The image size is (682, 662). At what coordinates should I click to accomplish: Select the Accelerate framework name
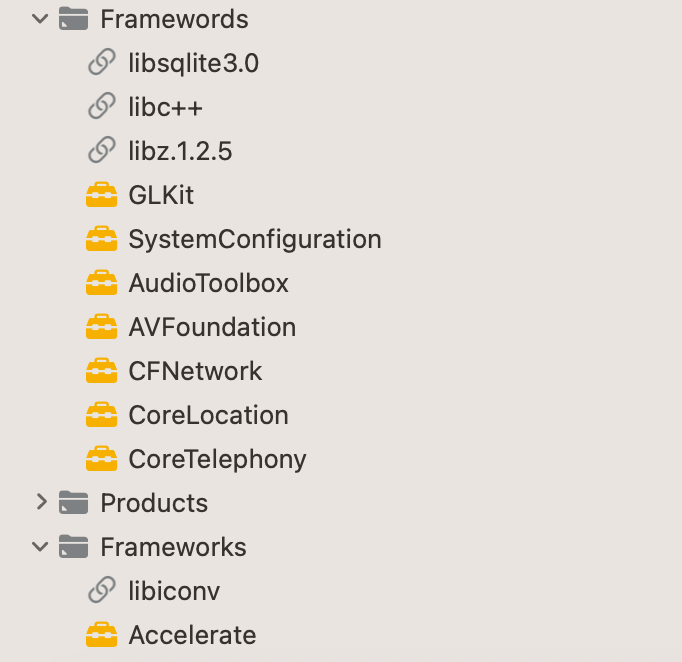[192, 635]
